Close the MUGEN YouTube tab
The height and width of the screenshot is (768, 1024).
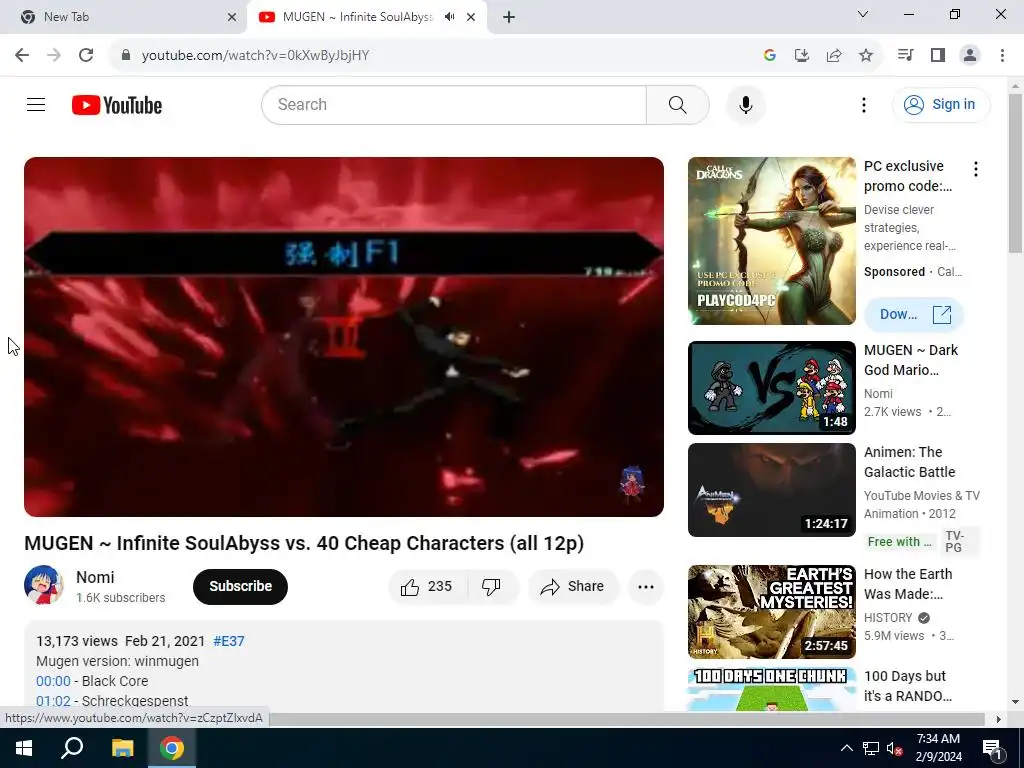pos(471,17)
